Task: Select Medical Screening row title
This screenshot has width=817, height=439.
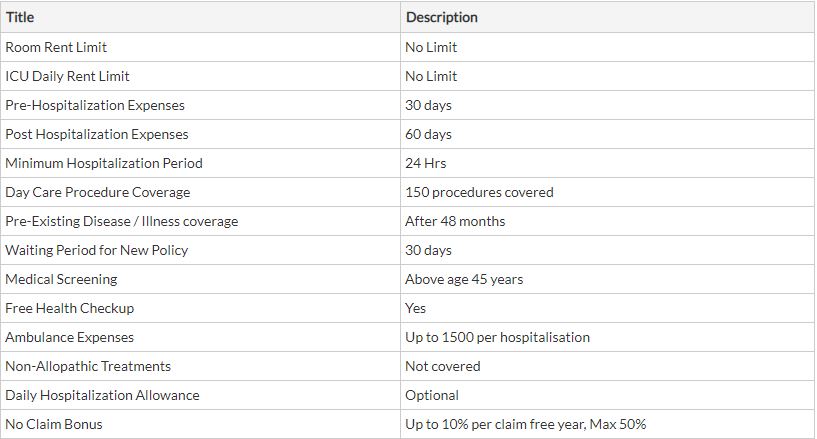Action: (x=201, y=279)
